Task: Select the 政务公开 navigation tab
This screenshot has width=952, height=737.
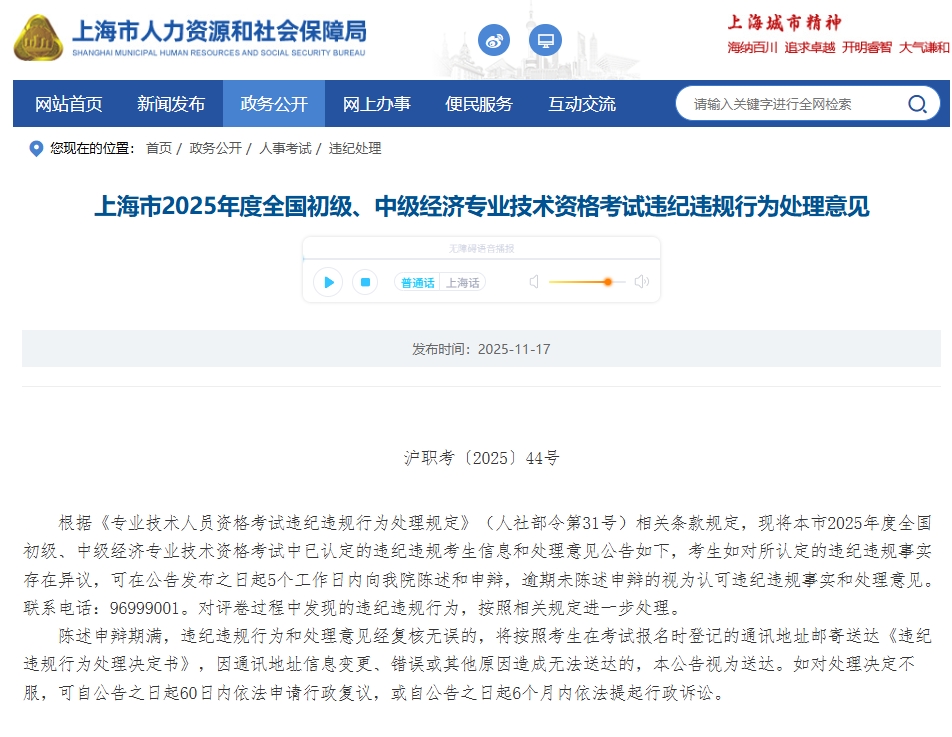Action: (274, 104)
